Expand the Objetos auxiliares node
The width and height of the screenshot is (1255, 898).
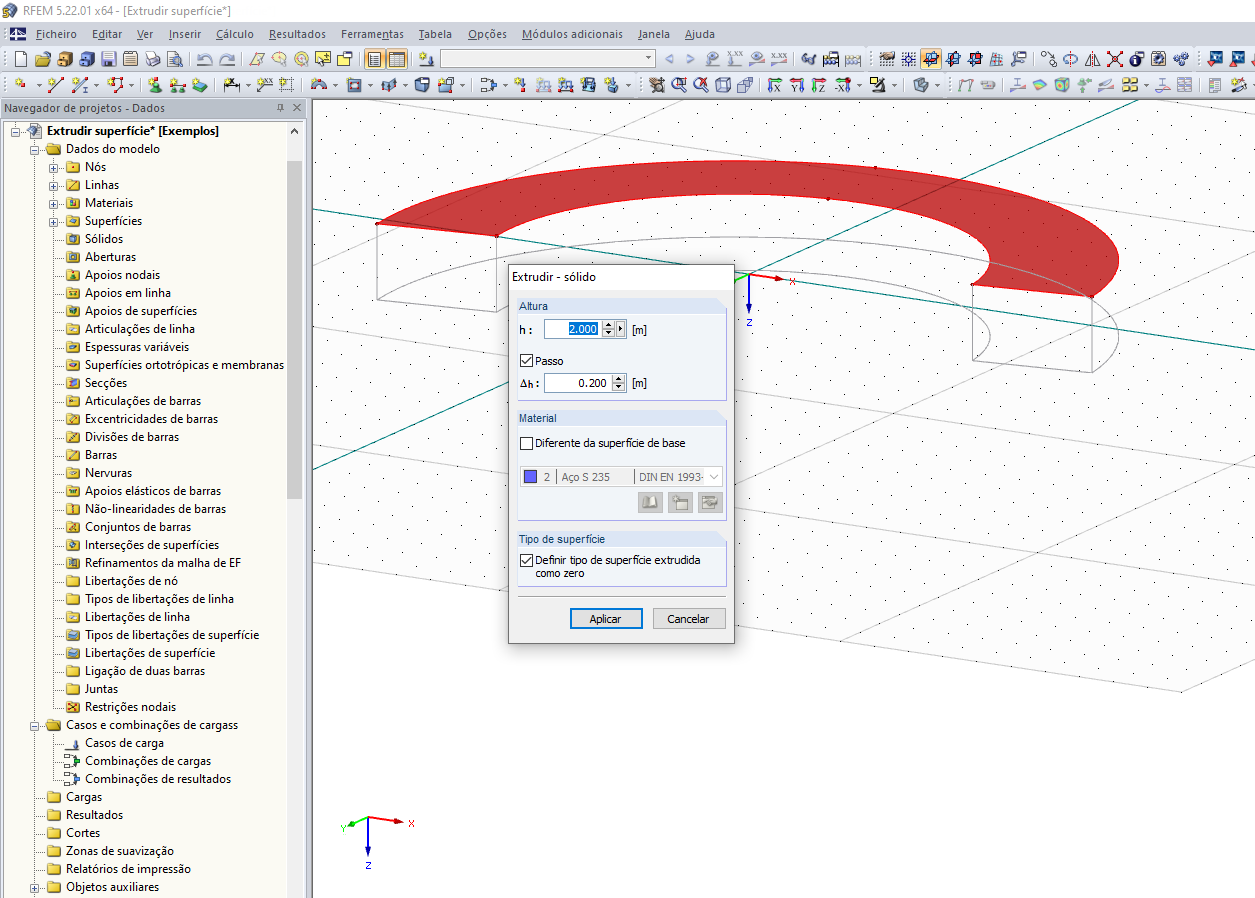click(35, 887)
